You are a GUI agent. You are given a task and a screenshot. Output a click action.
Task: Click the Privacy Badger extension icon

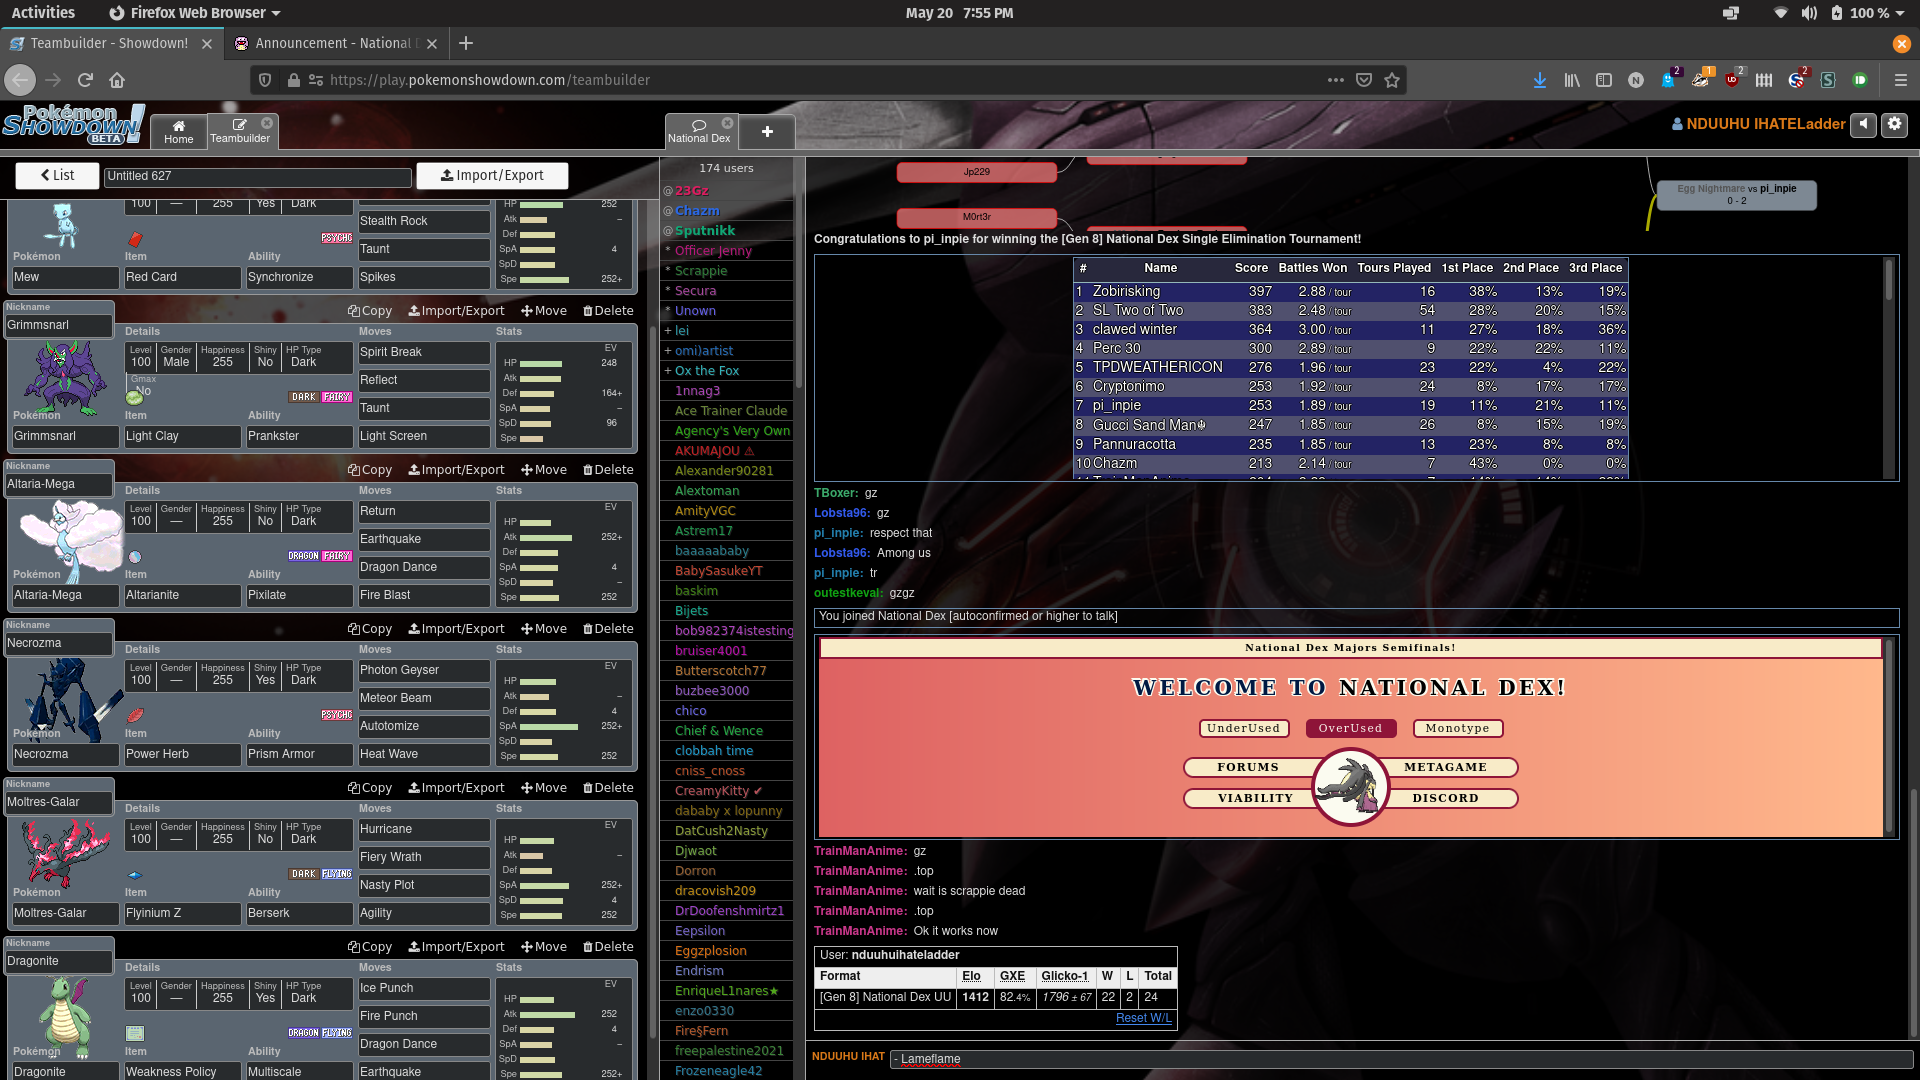[x=1700, y=80]
